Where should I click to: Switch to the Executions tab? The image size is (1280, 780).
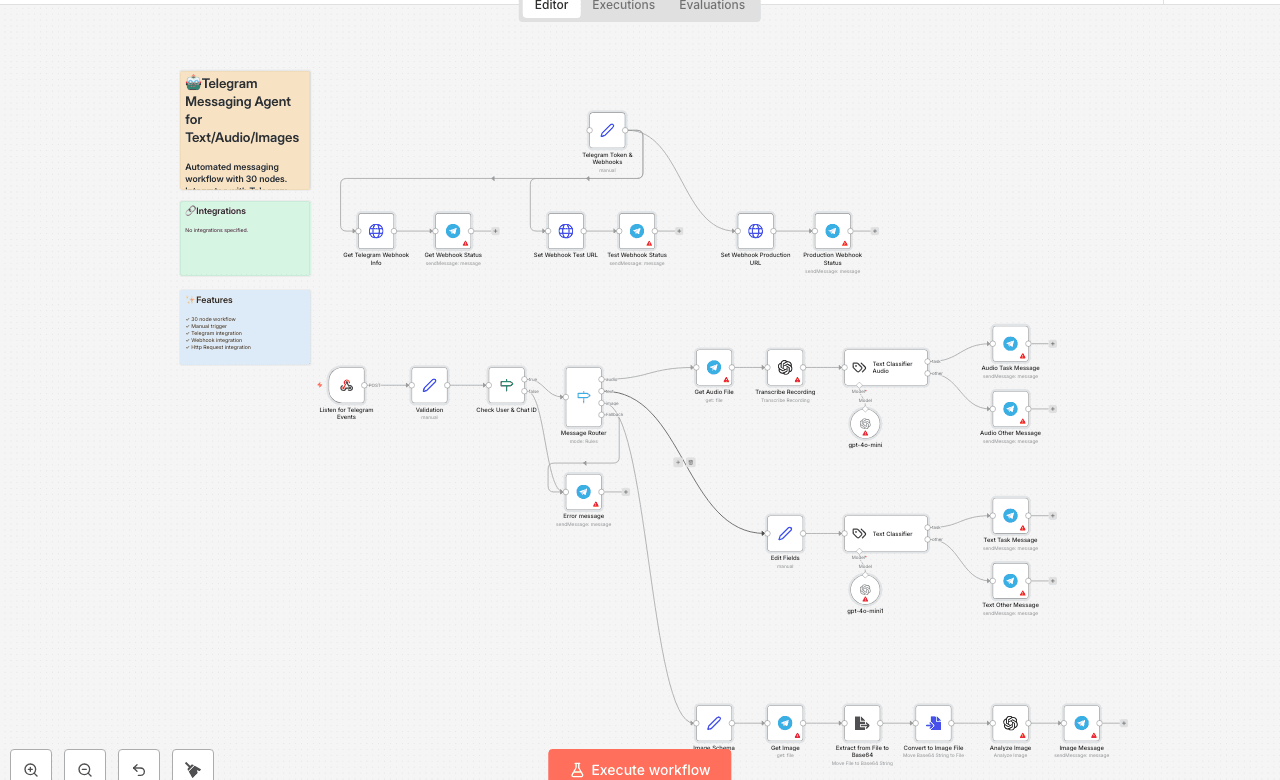tap(623, 6)
